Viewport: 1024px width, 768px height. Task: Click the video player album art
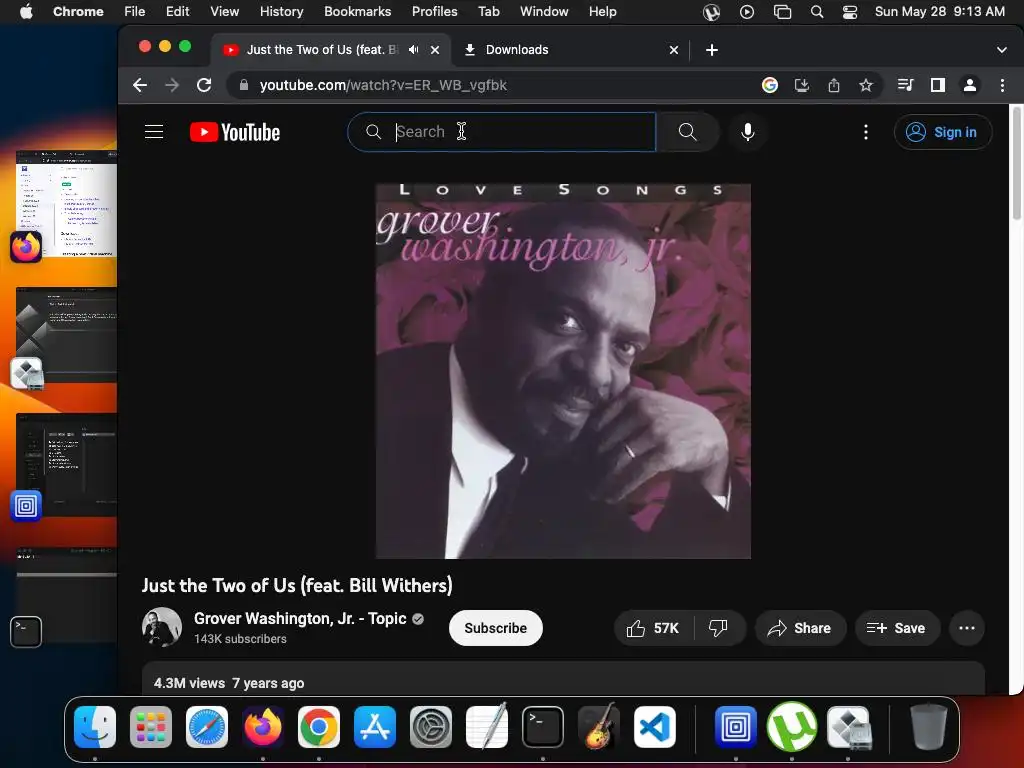[563, 371]
